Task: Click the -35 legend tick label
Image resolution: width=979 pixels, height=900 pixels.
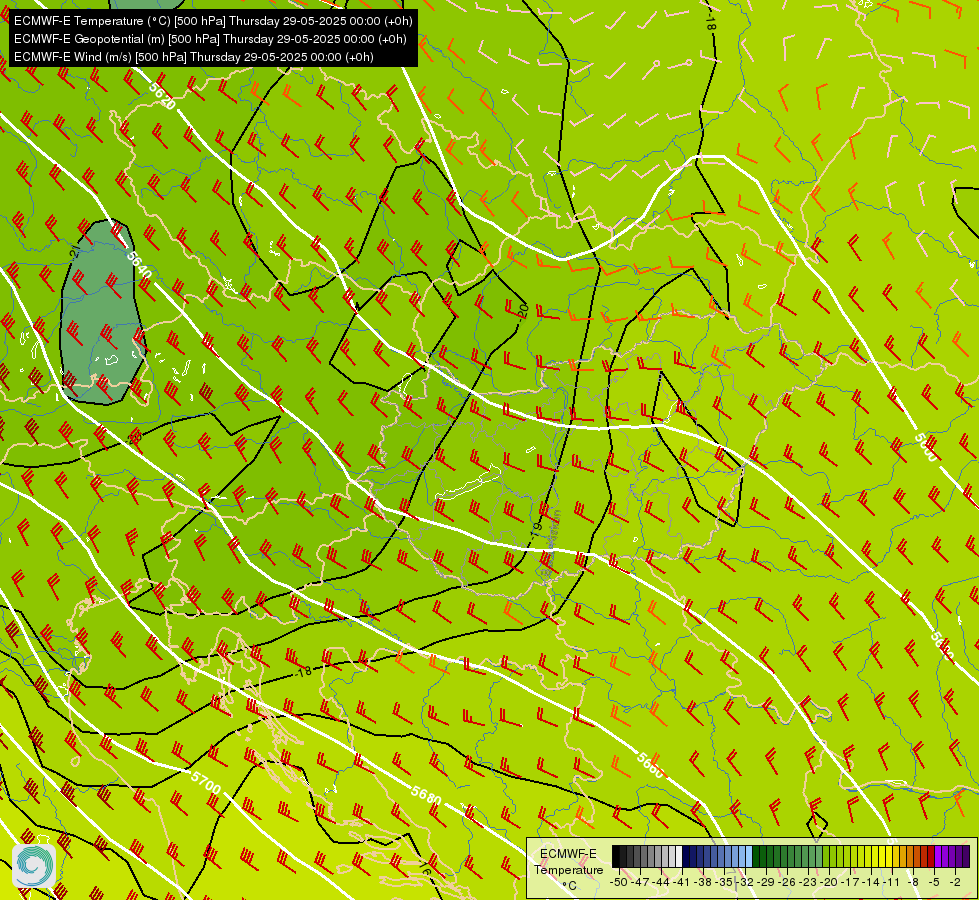Action: (724, 882)
